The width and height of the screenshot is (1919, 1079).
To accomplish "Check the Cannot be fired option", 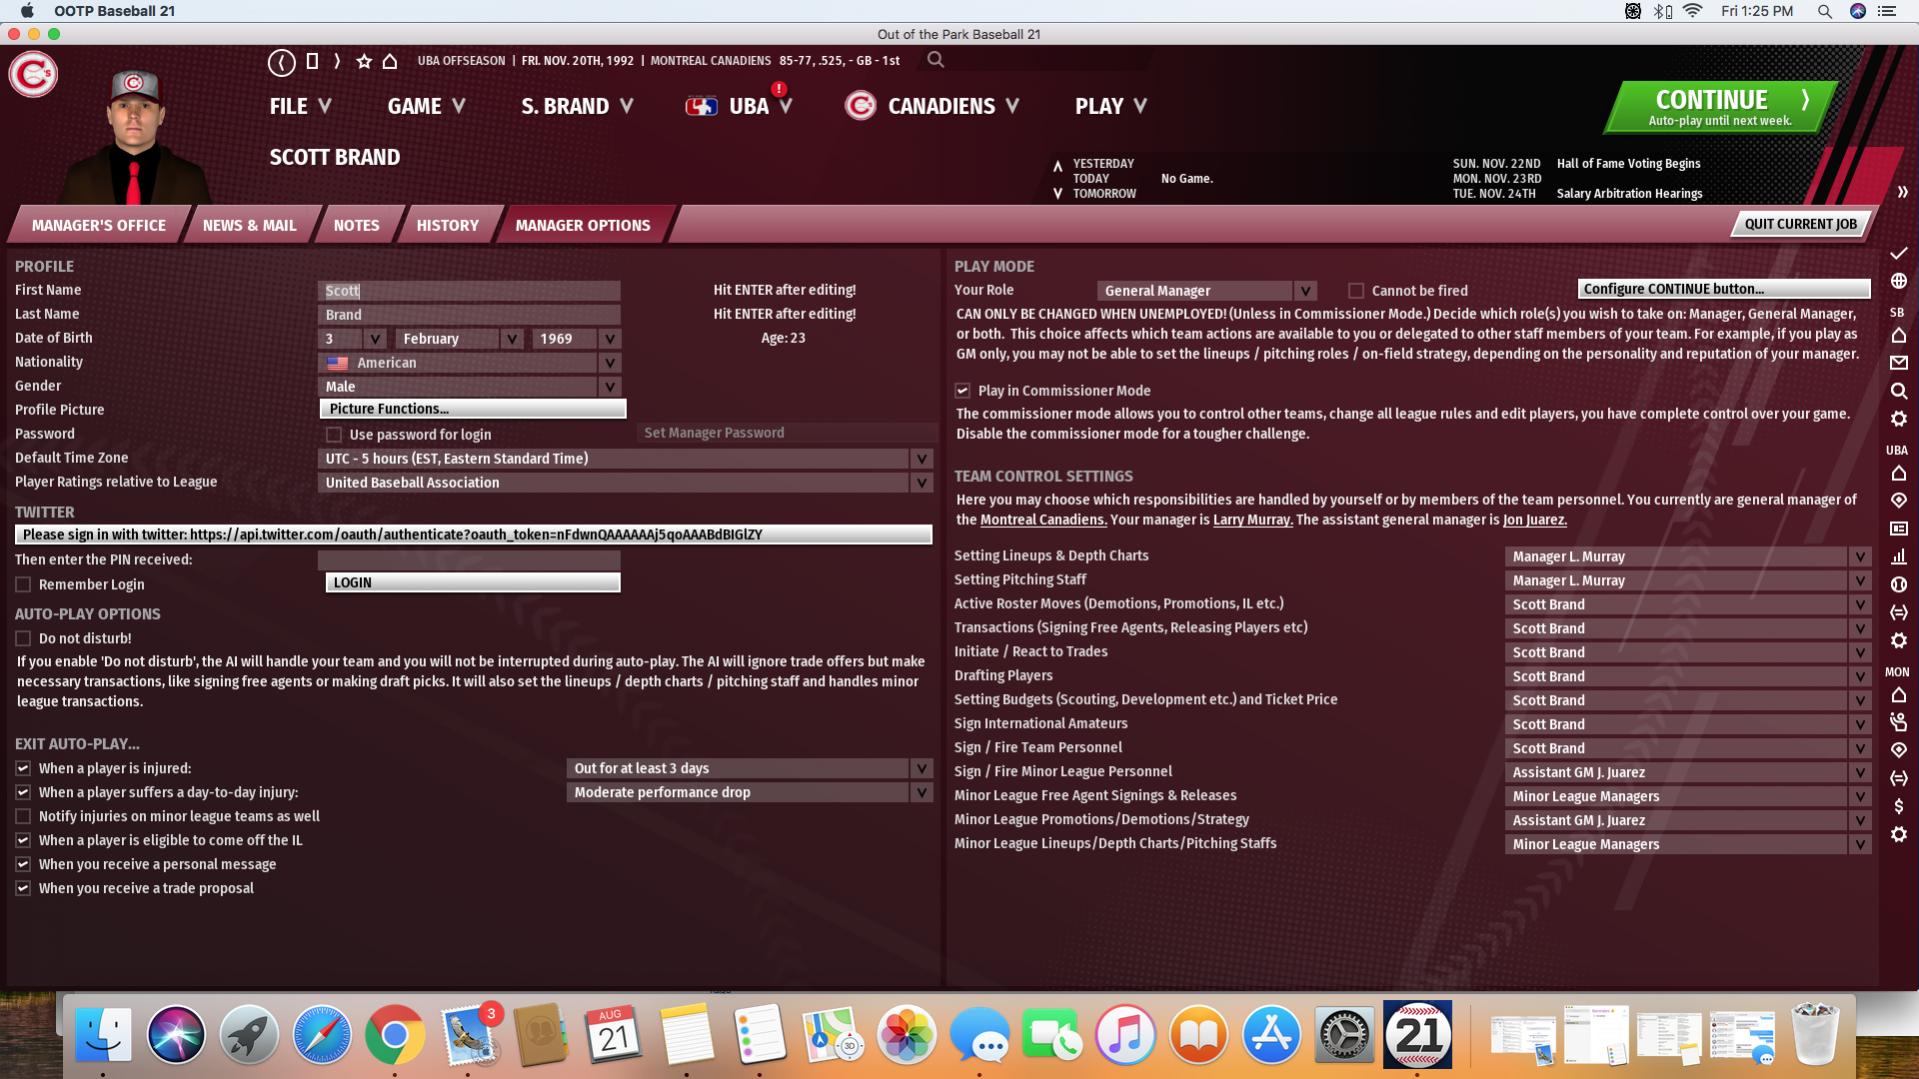I will (x=1356, y=291).
